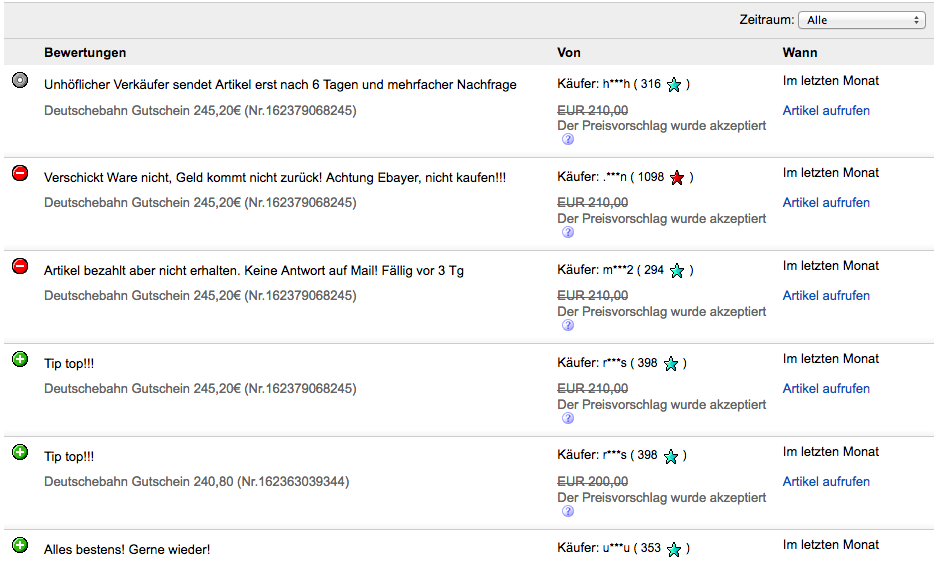934x567 pixels.
Task: Open 'Artikel aufrufen' for the 'Unhöflicher Verkäufer' review
Action: pyautogui.click(x=826, y=110)
